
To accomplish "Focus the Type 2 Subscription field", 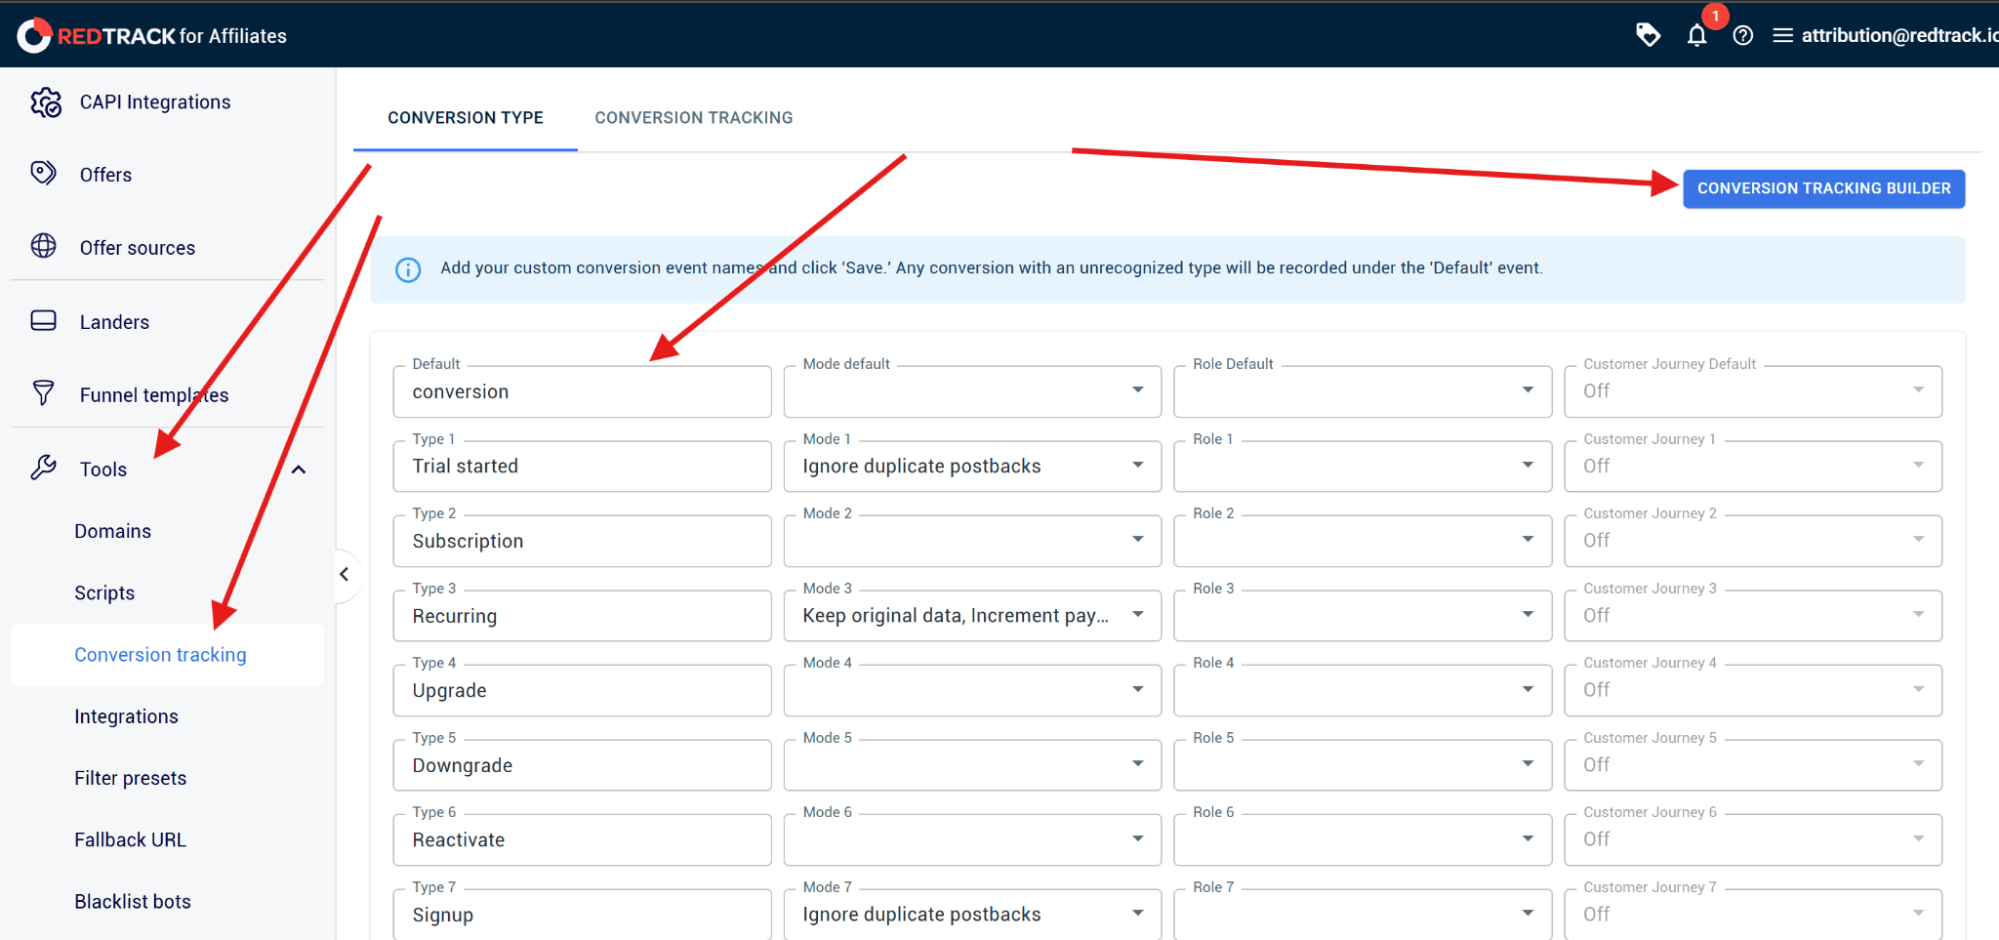I will (x=582, y=541).
